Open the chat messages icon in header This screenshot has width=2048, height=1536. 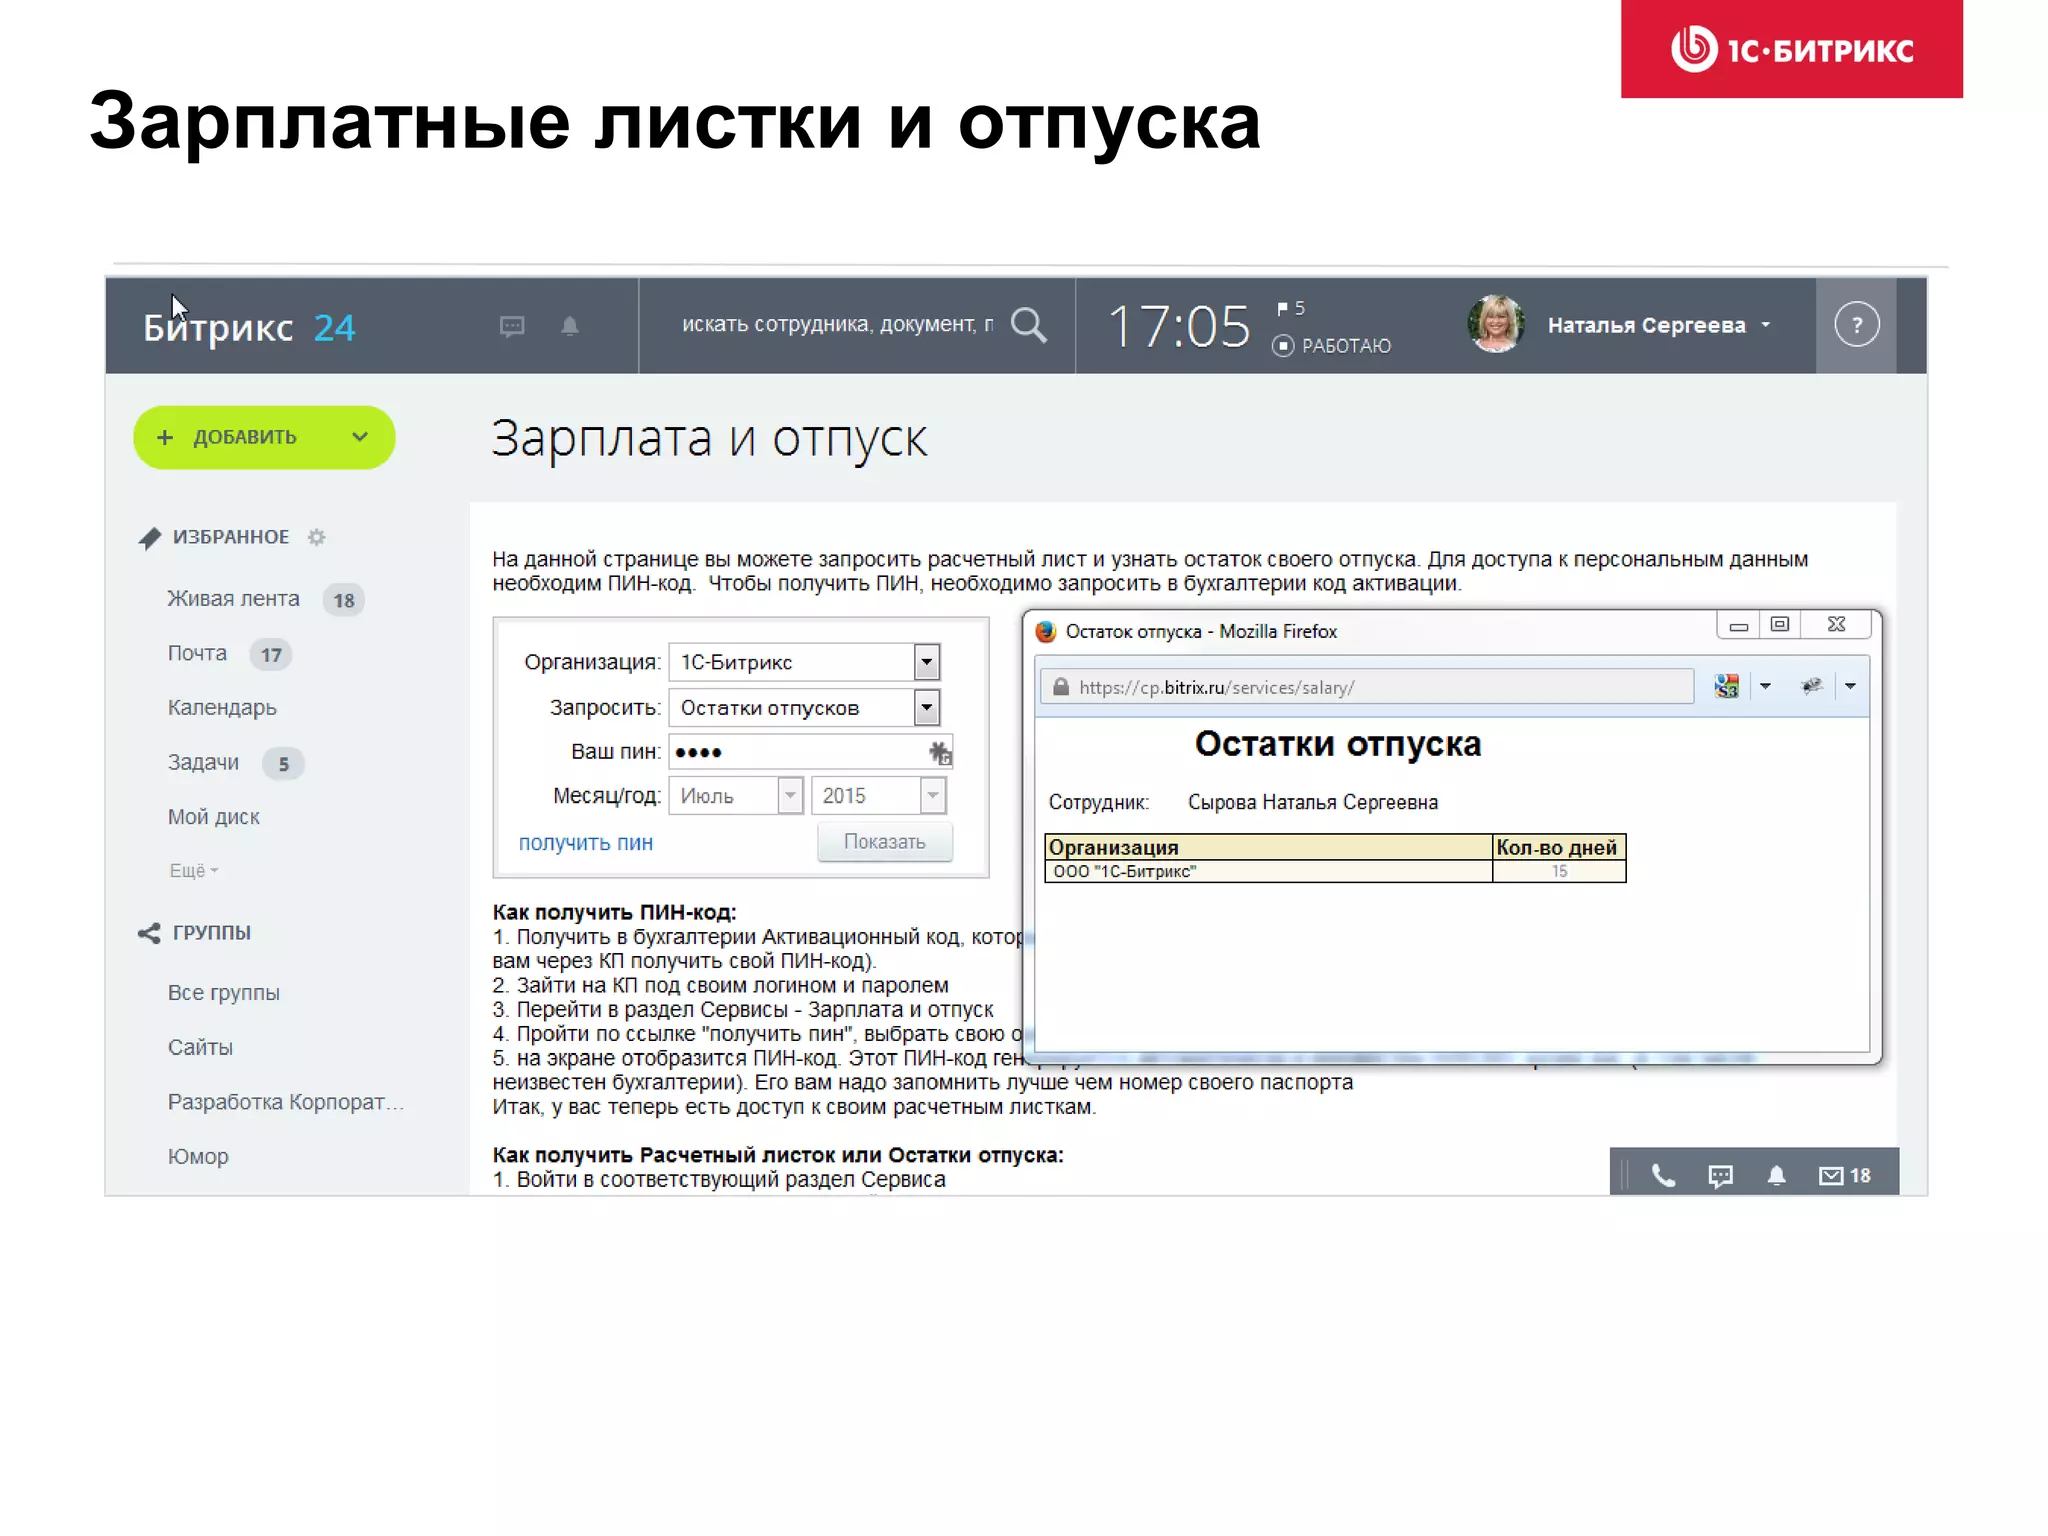[512, 326]
